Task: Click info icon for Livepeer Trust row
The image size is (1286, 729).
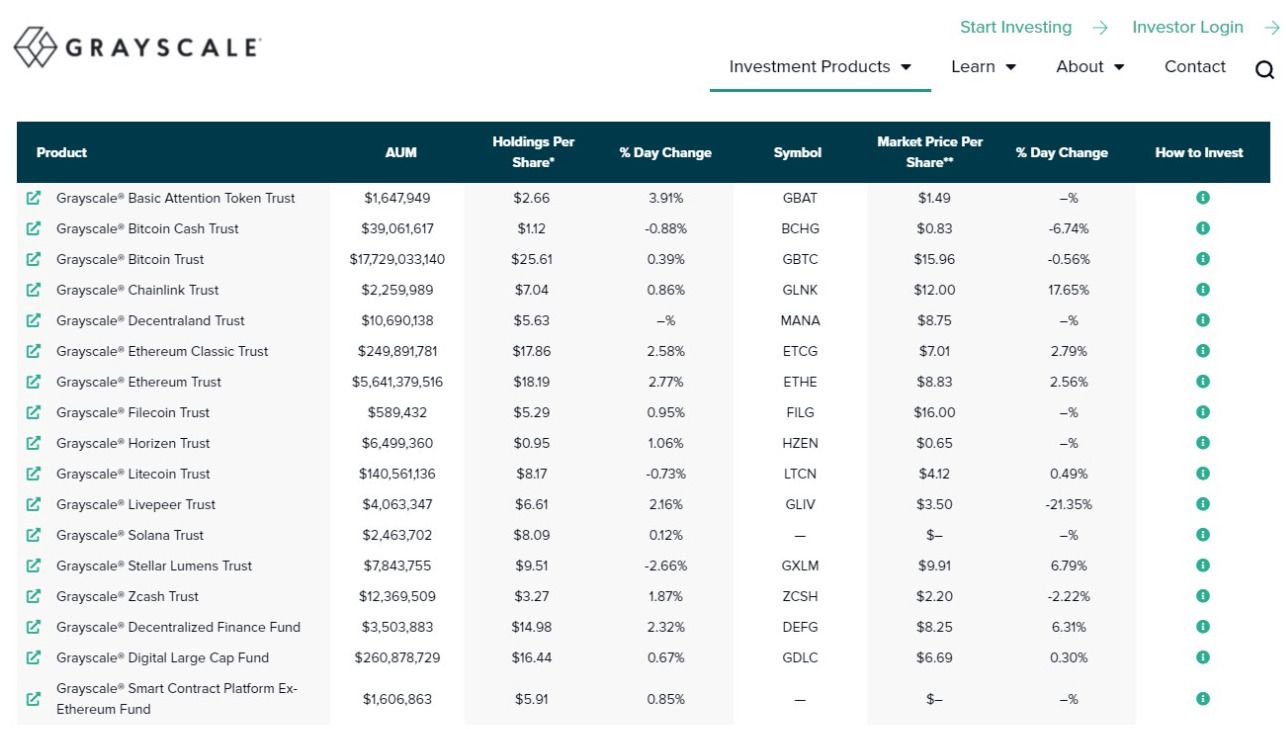Action: point(1202,504)
